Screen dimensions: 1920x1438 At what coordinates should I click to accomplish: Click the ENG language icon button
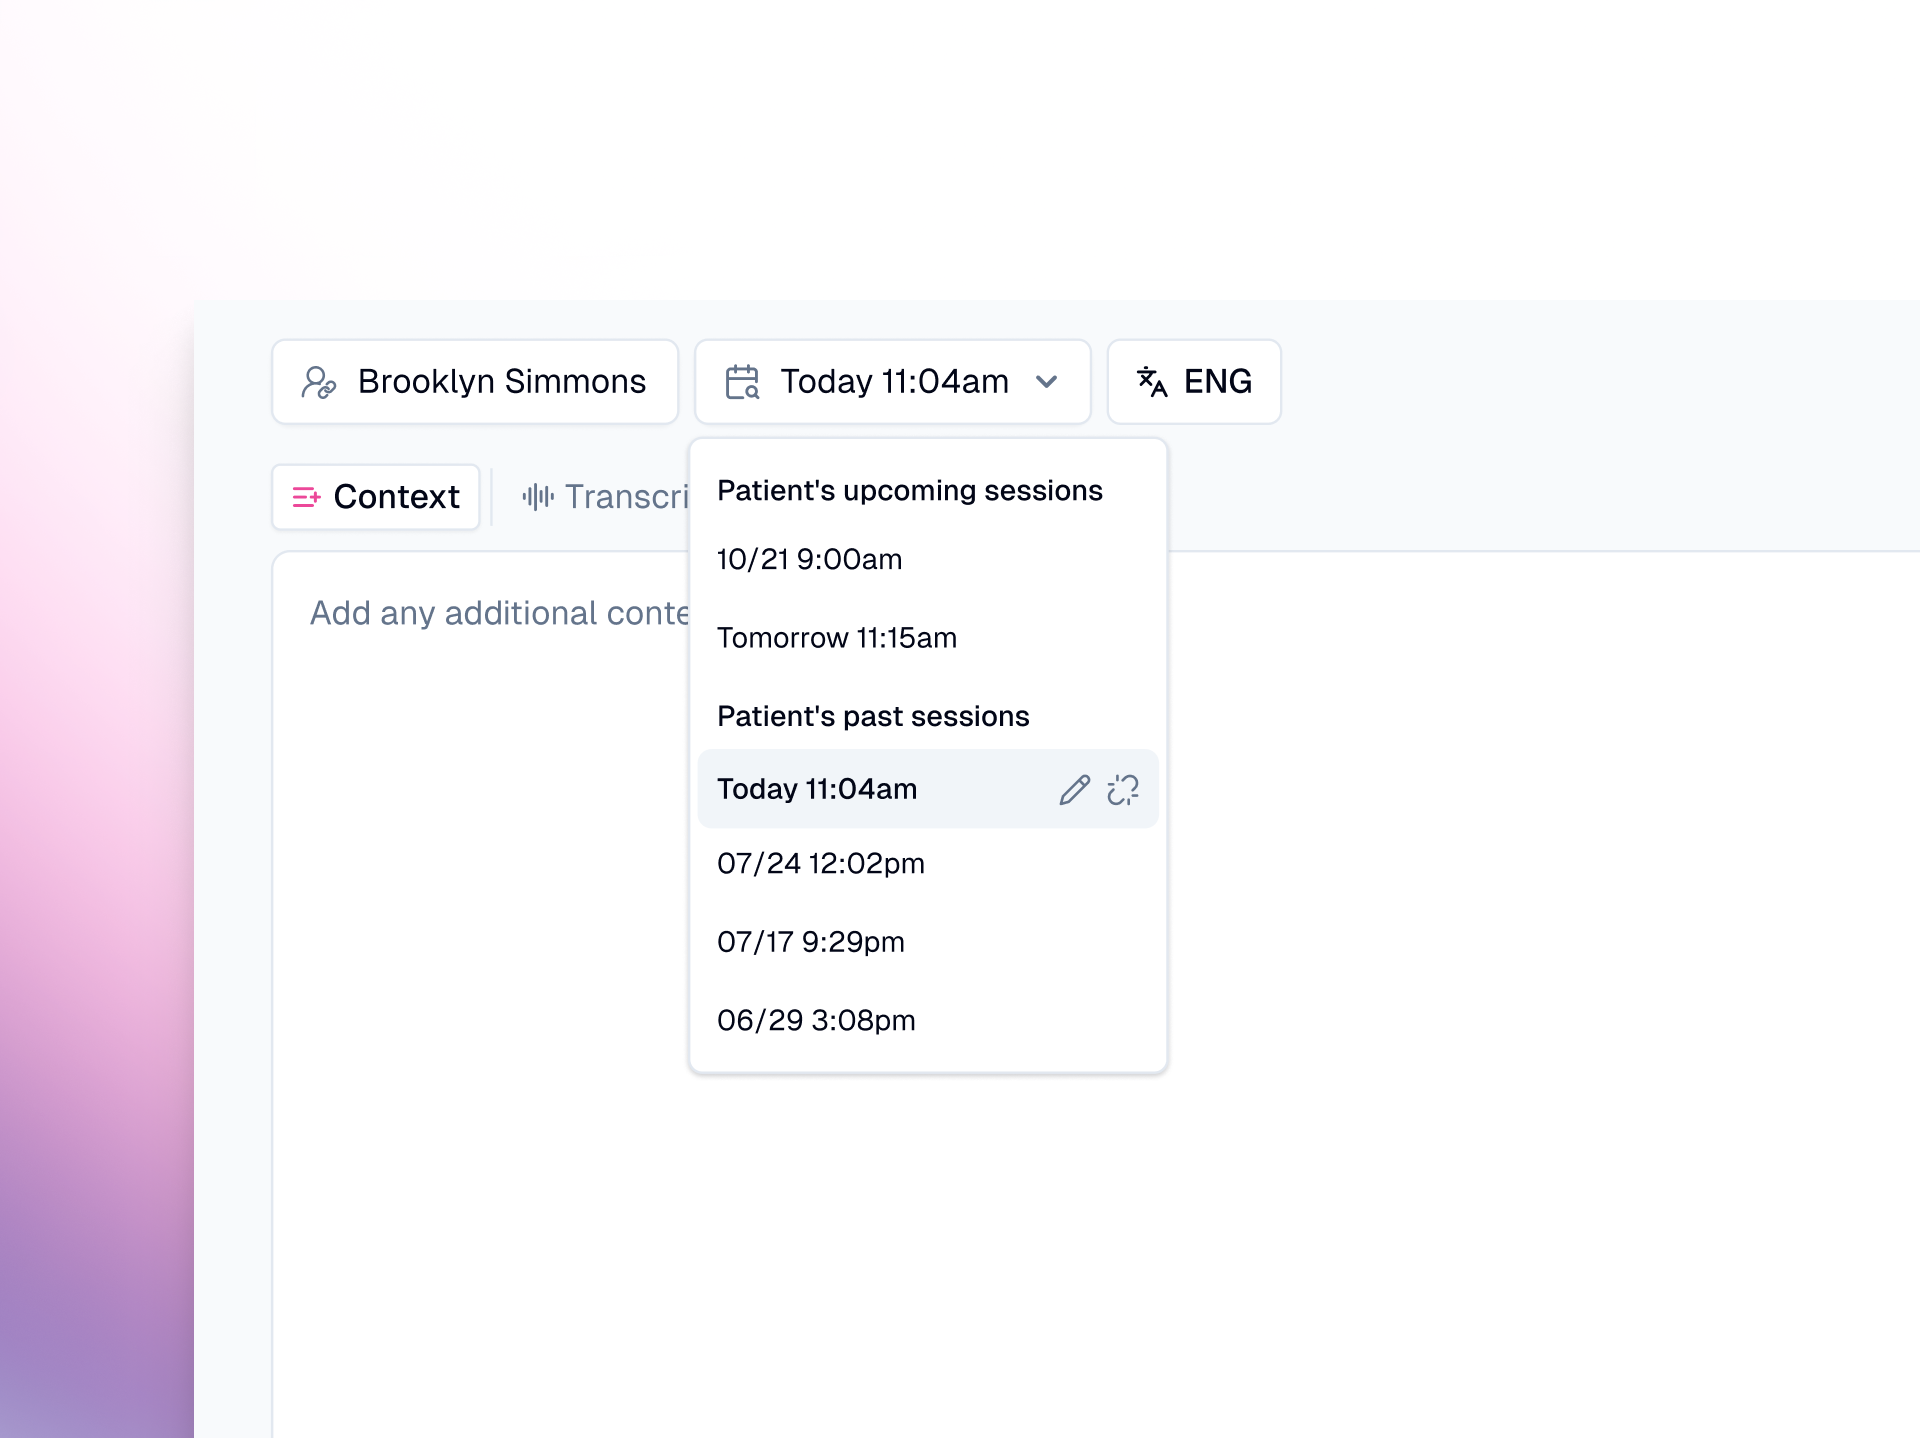[1193, 381]
